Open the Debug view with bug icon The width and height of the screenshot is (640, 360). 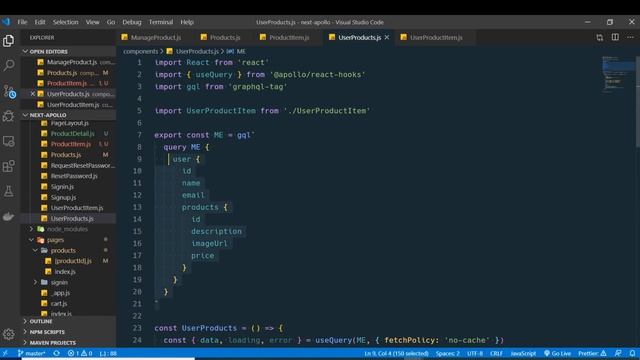[9, 116]
